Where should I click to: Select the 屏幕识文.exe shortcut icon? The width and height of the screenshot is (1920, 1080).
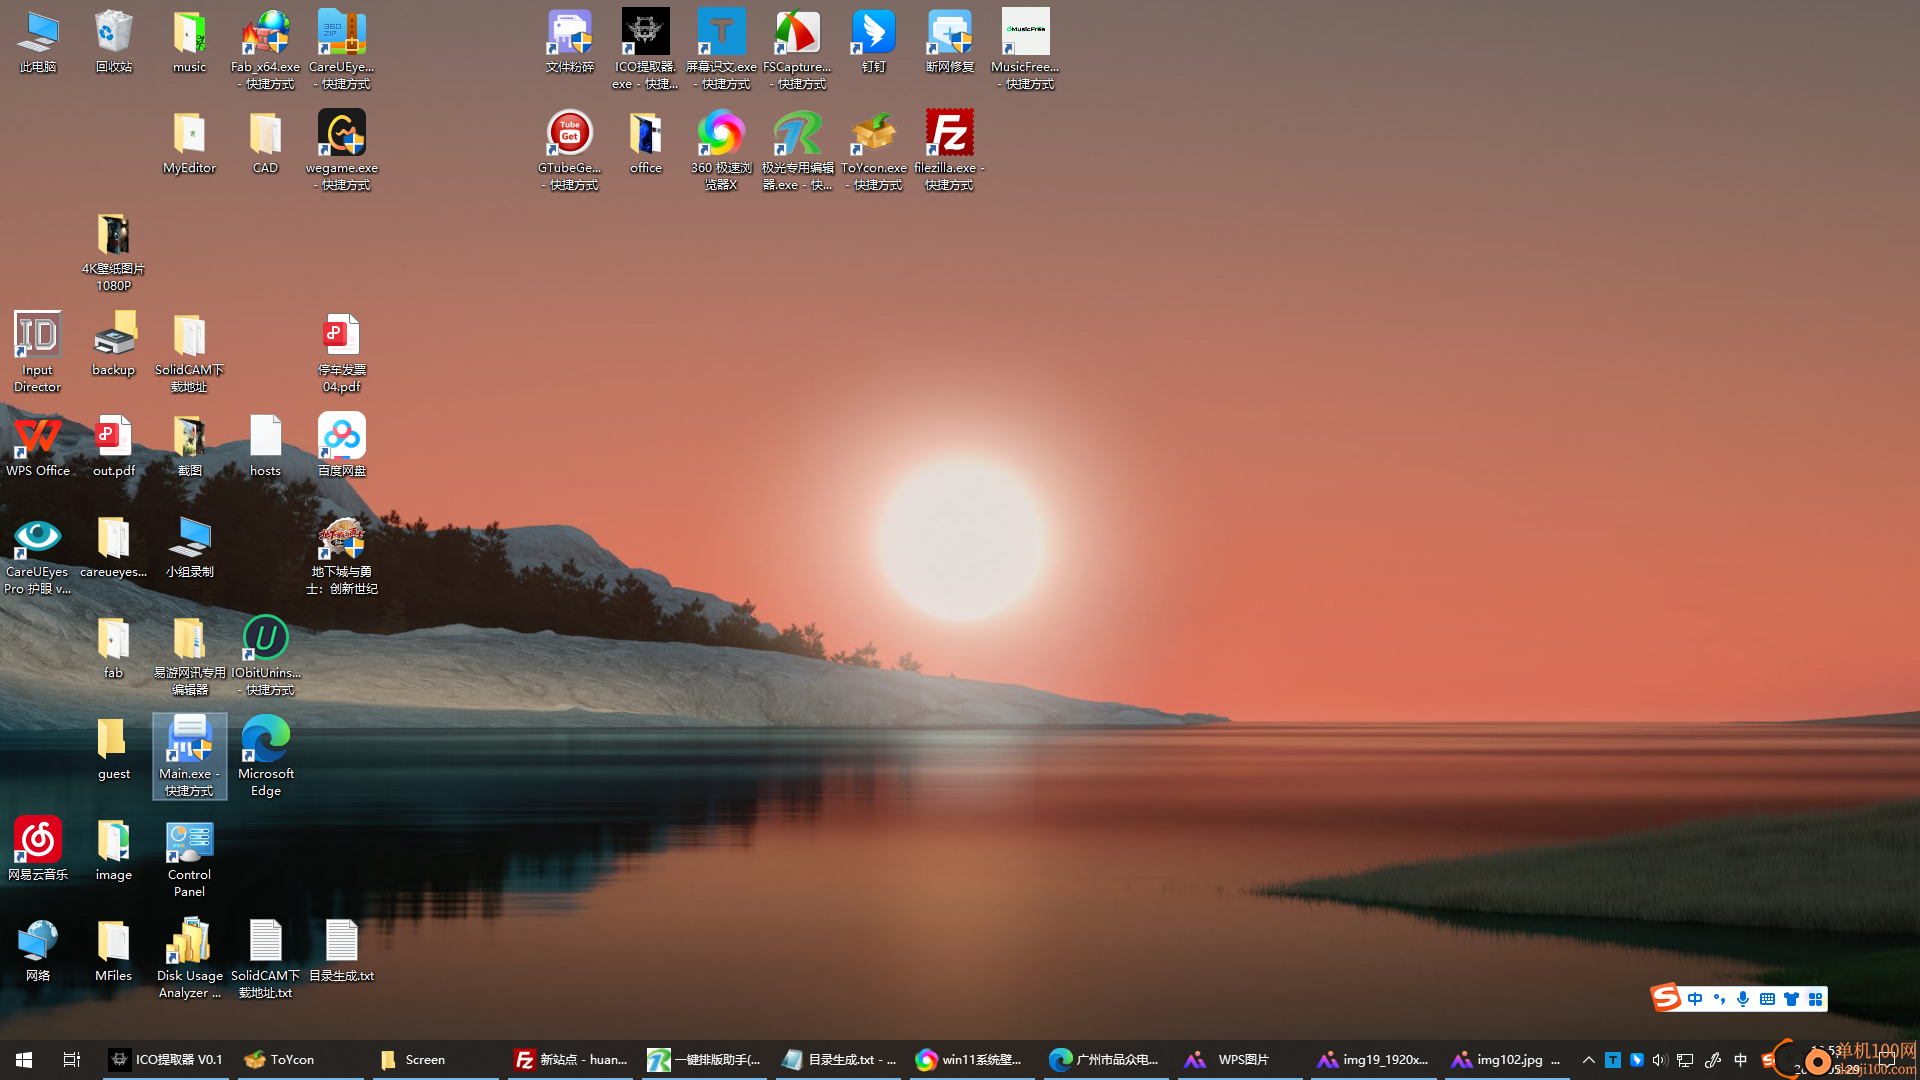pos(722,50)
